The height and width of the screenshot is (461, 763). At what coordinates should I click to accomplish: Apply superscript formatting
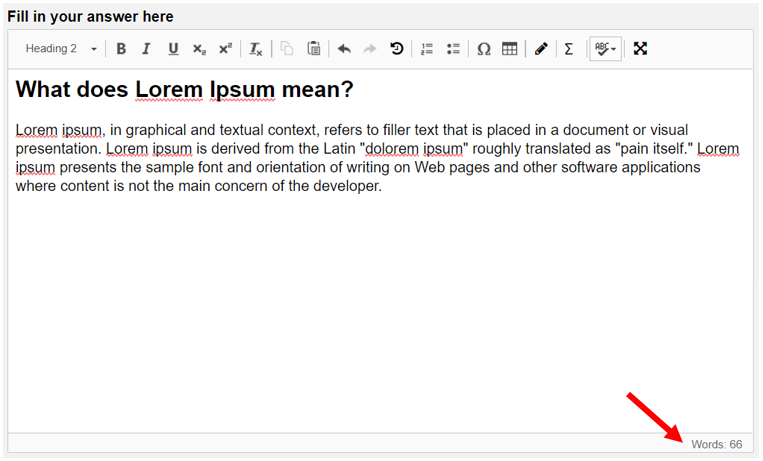coord(225,49)
